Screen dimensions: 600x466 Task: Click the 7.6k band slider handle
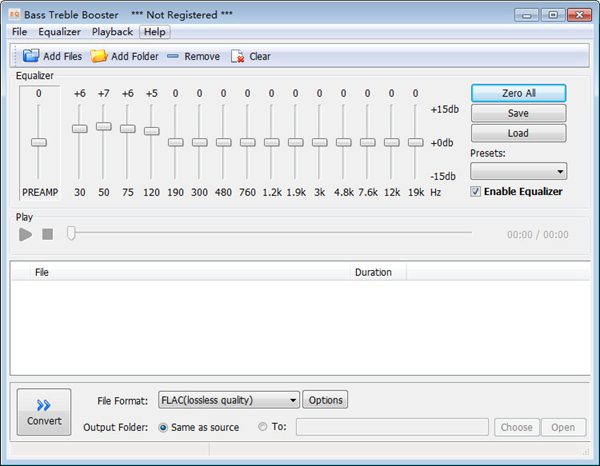(368, 142)
